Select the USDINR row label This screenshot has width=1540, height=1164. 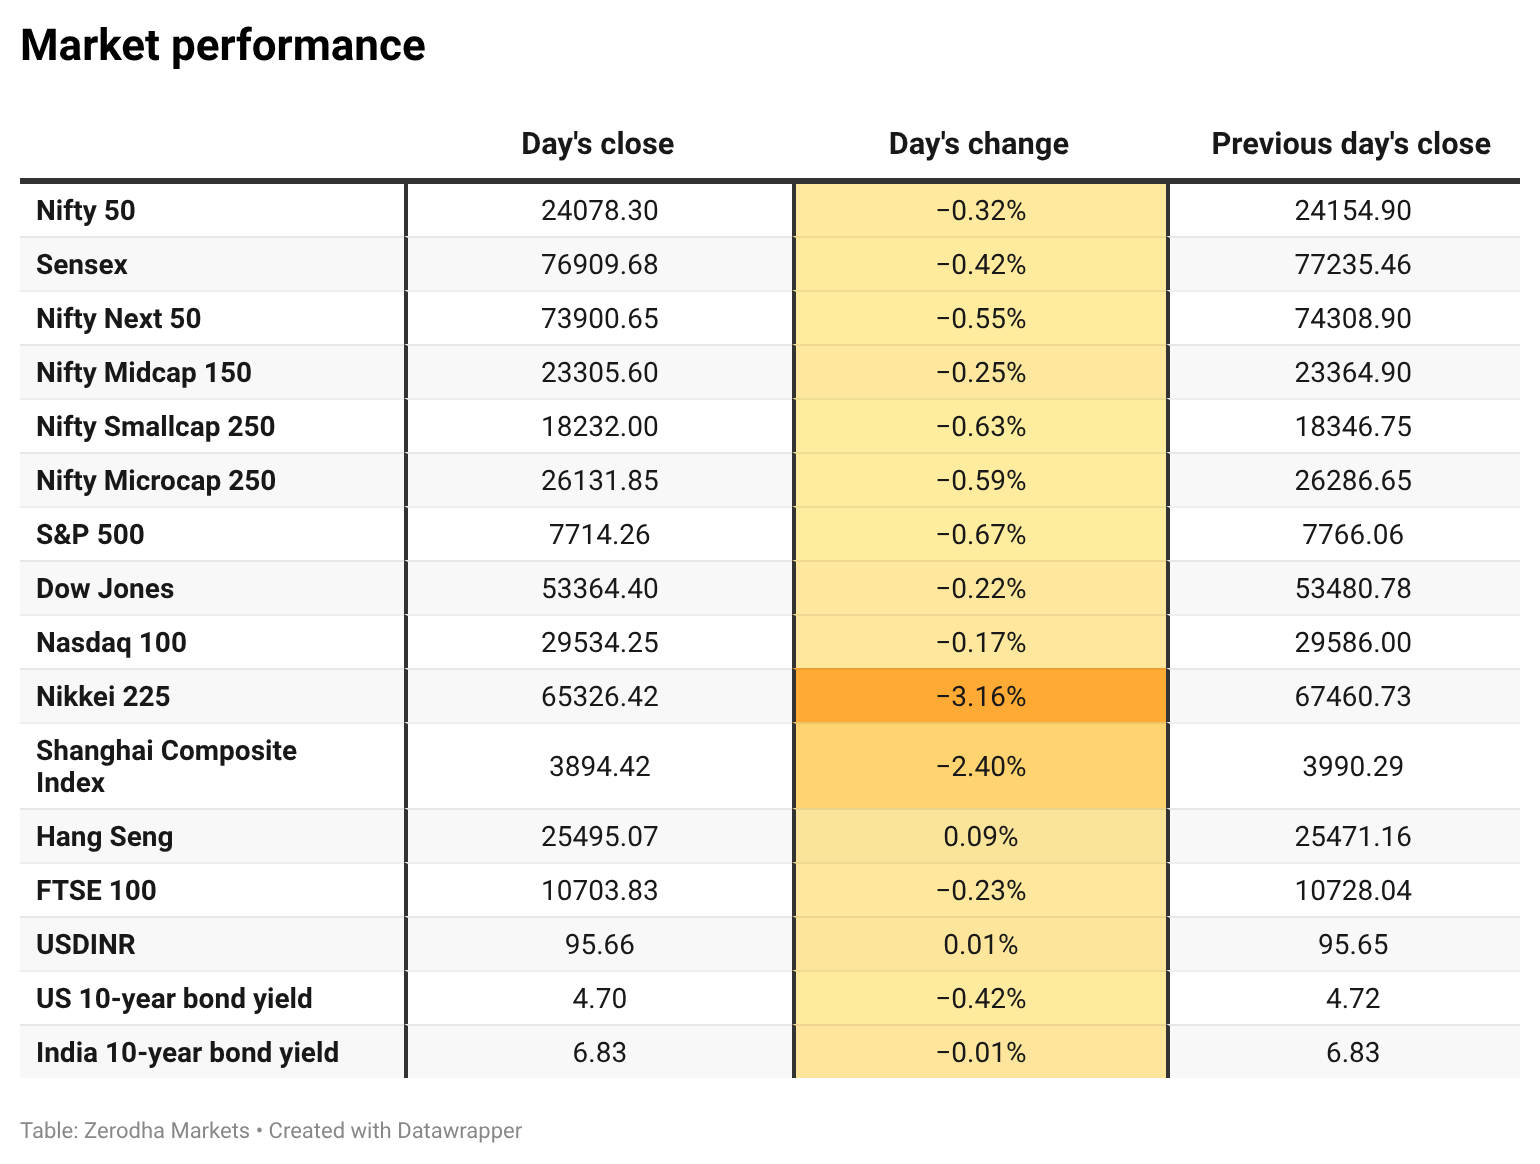pyautogui.click(x=86, y=945)
